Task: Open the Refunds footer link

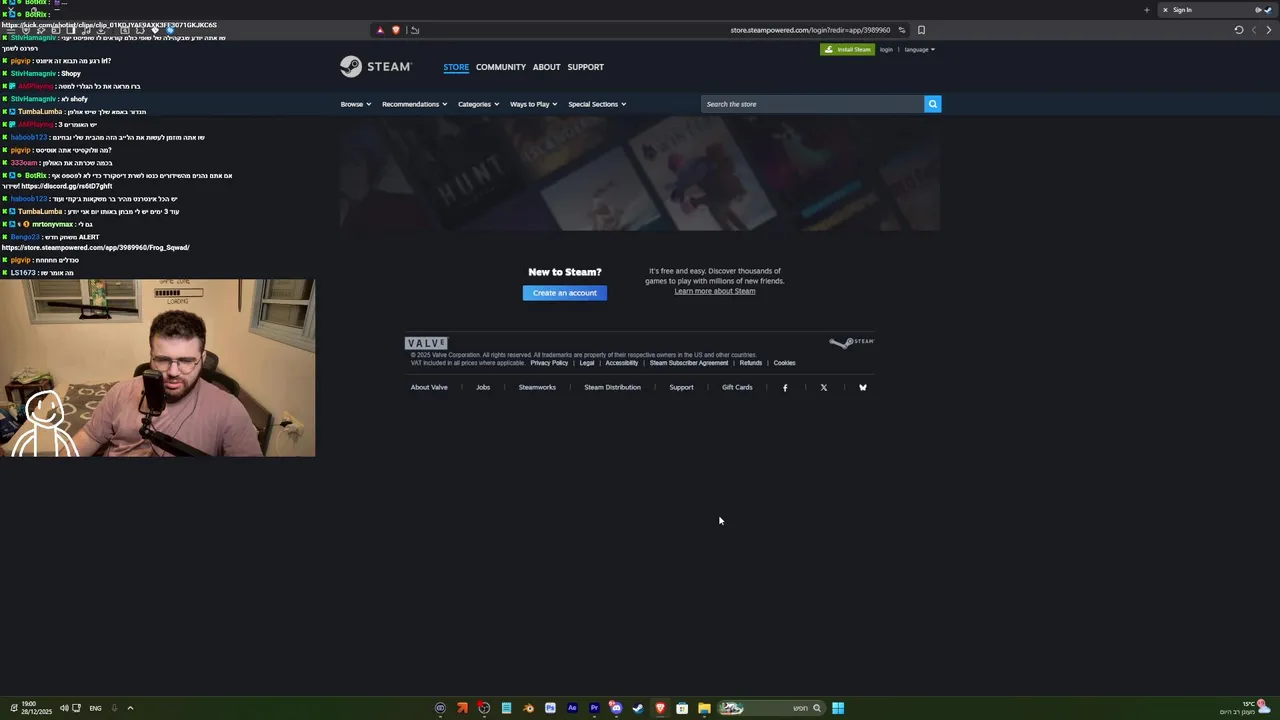Action: coord(750,363)
